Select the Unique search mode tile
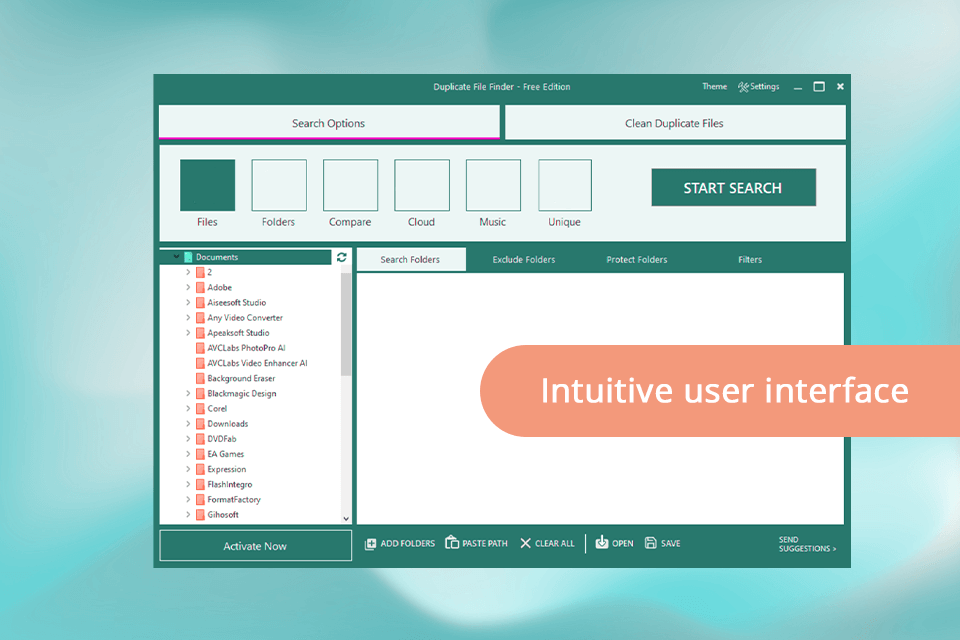 click(x=564, y=185)
